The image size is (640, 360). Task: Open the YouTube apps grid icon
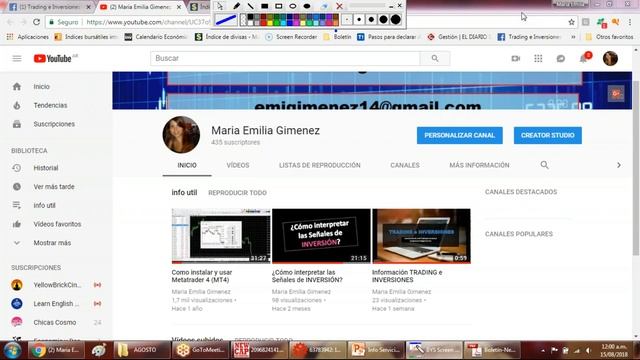pos(538,58)
